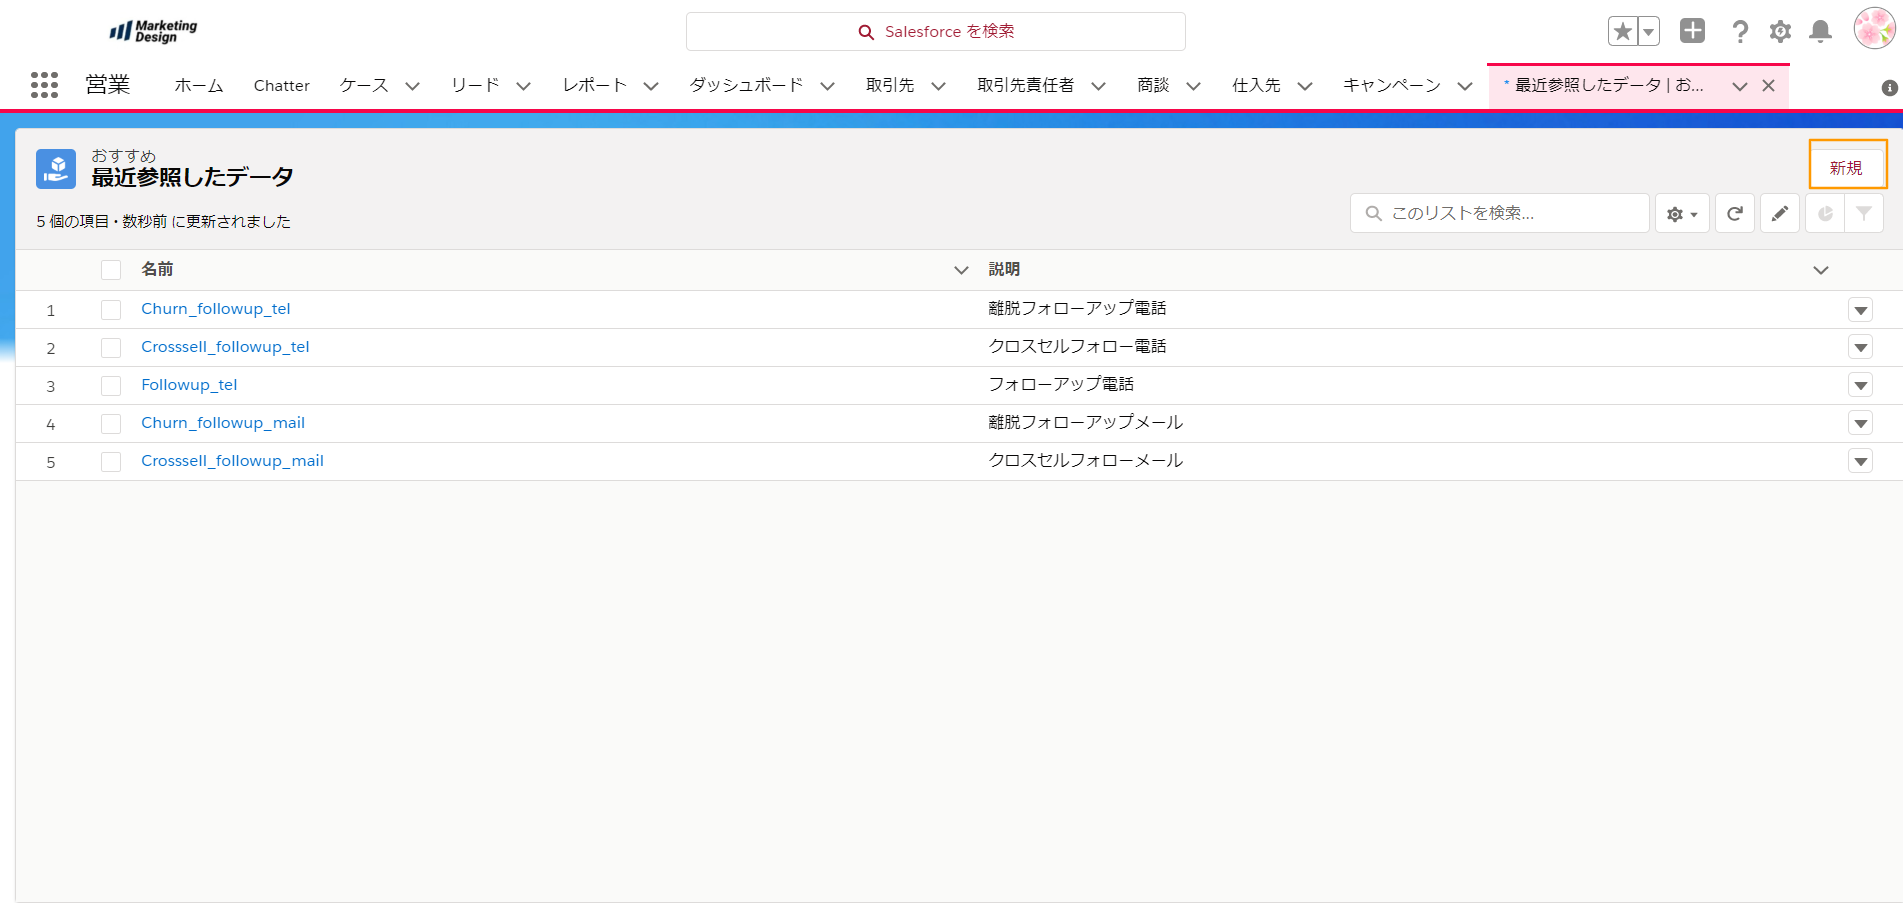Switch to the Chatter tab
This screenshot has width=1903, height=903.
tap(281, 86)
